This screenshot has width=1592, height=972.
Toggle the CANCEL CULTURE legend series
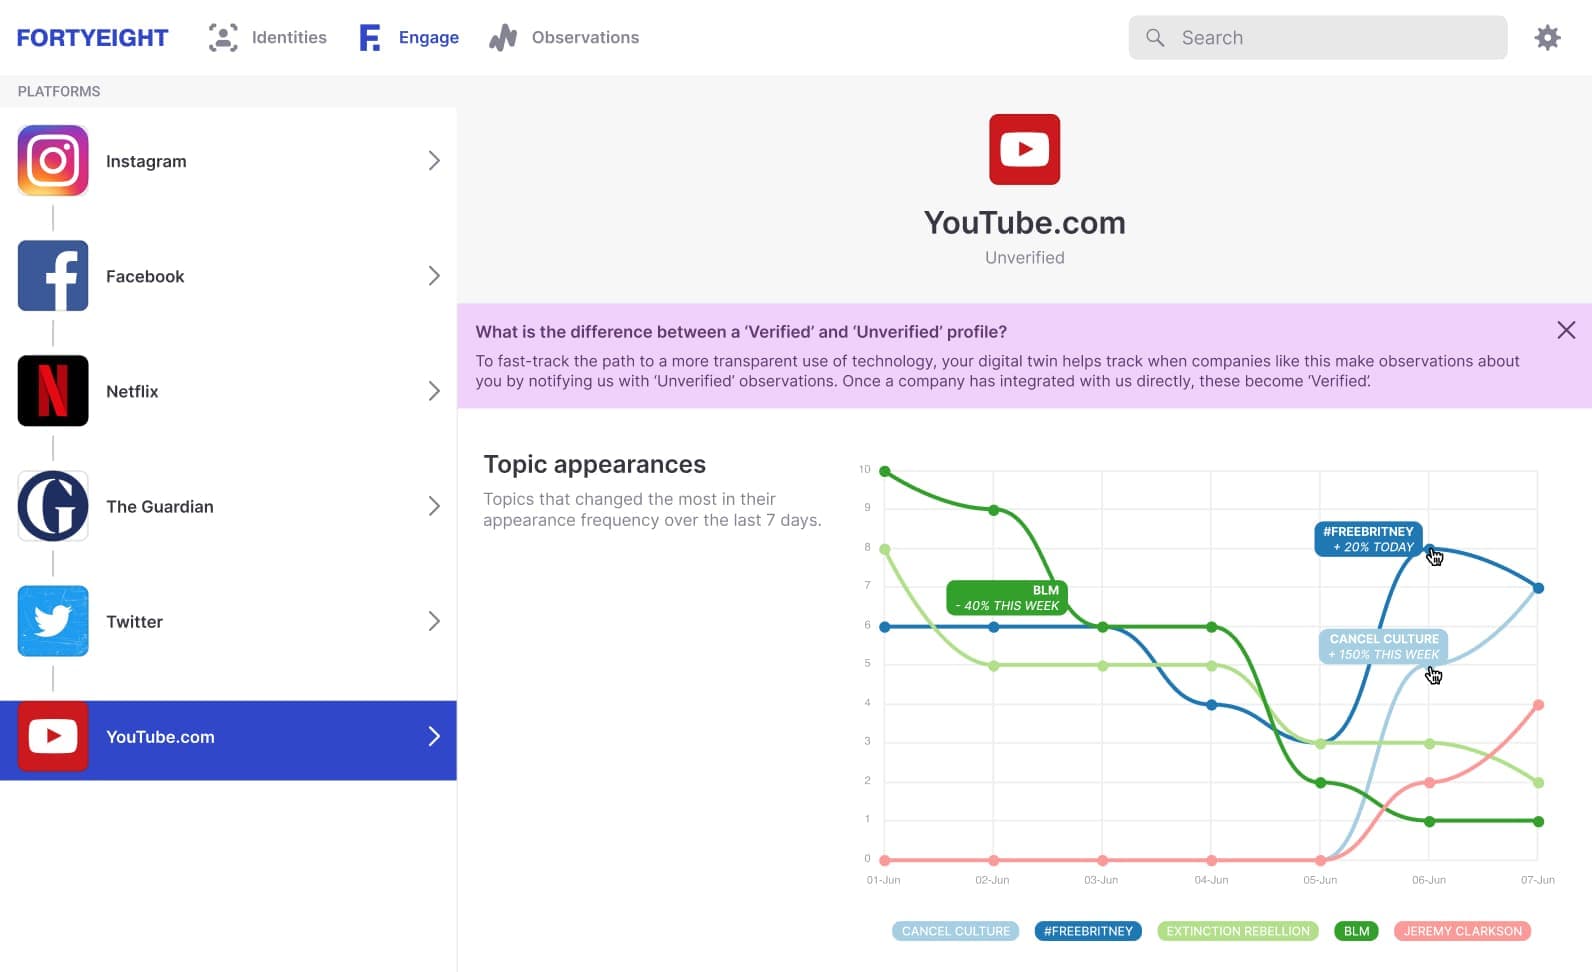955,931
